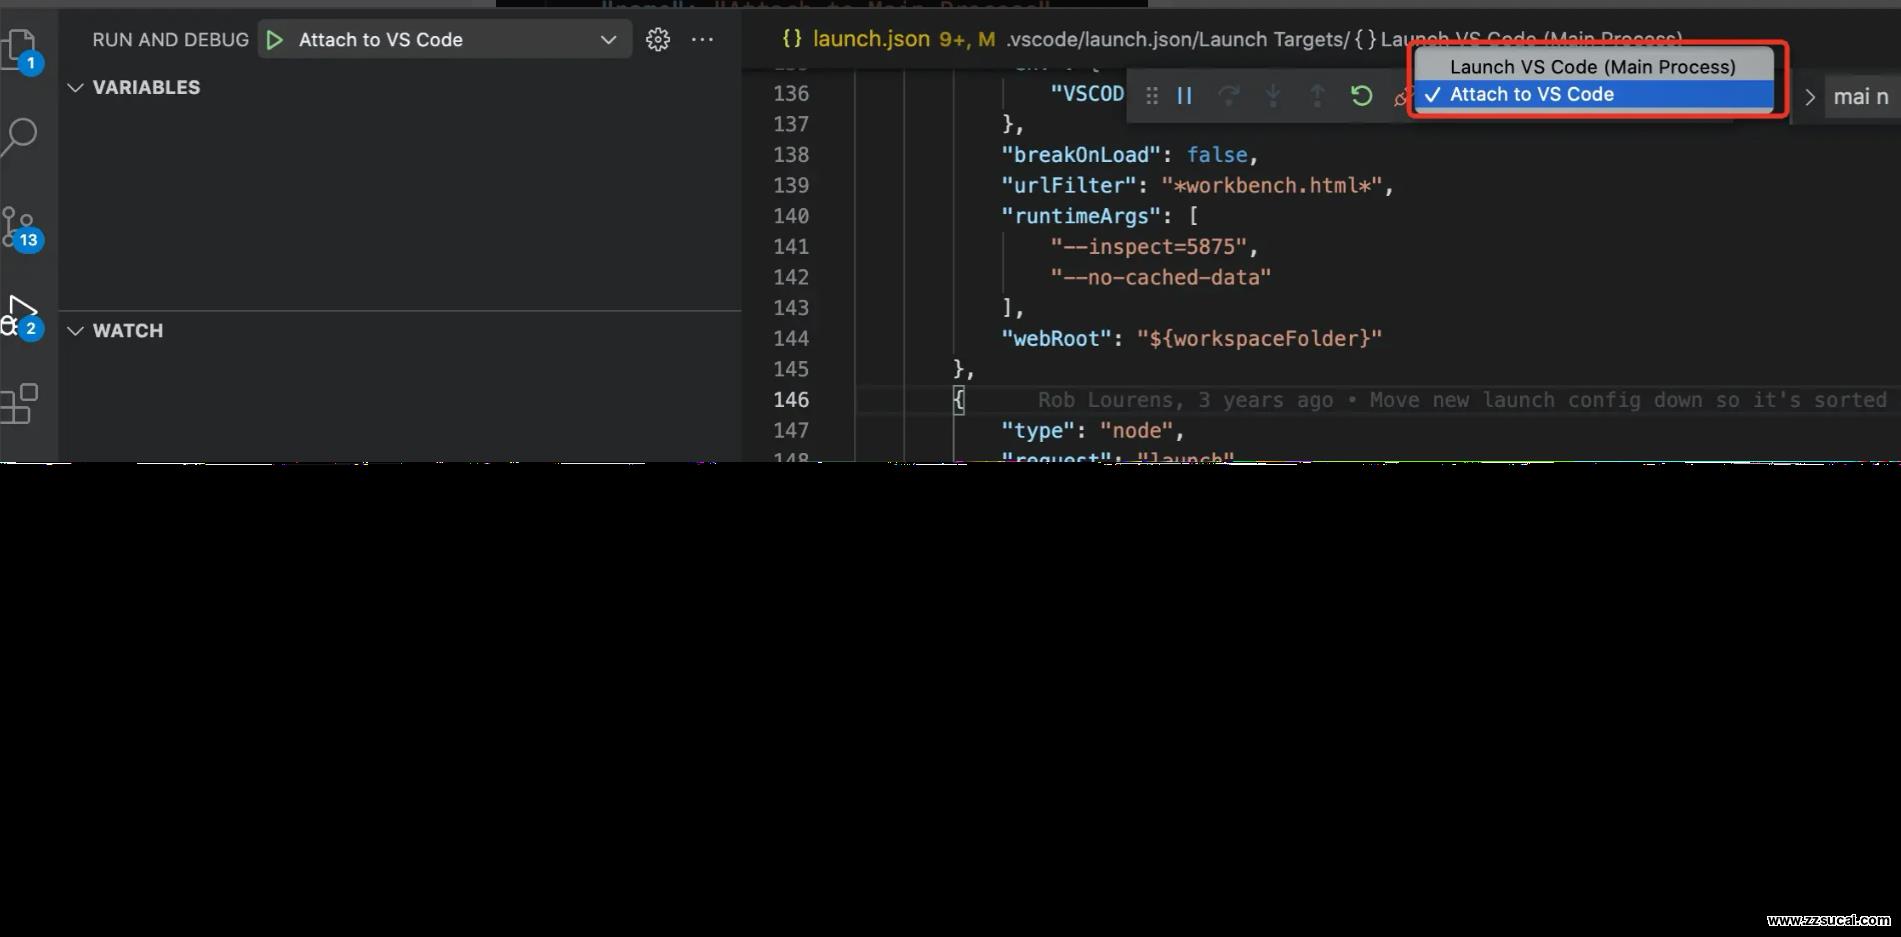This screenshot has height=937, width=1901.
Task: Click the "runtimeArgs" key
Action: point(1081,216)
